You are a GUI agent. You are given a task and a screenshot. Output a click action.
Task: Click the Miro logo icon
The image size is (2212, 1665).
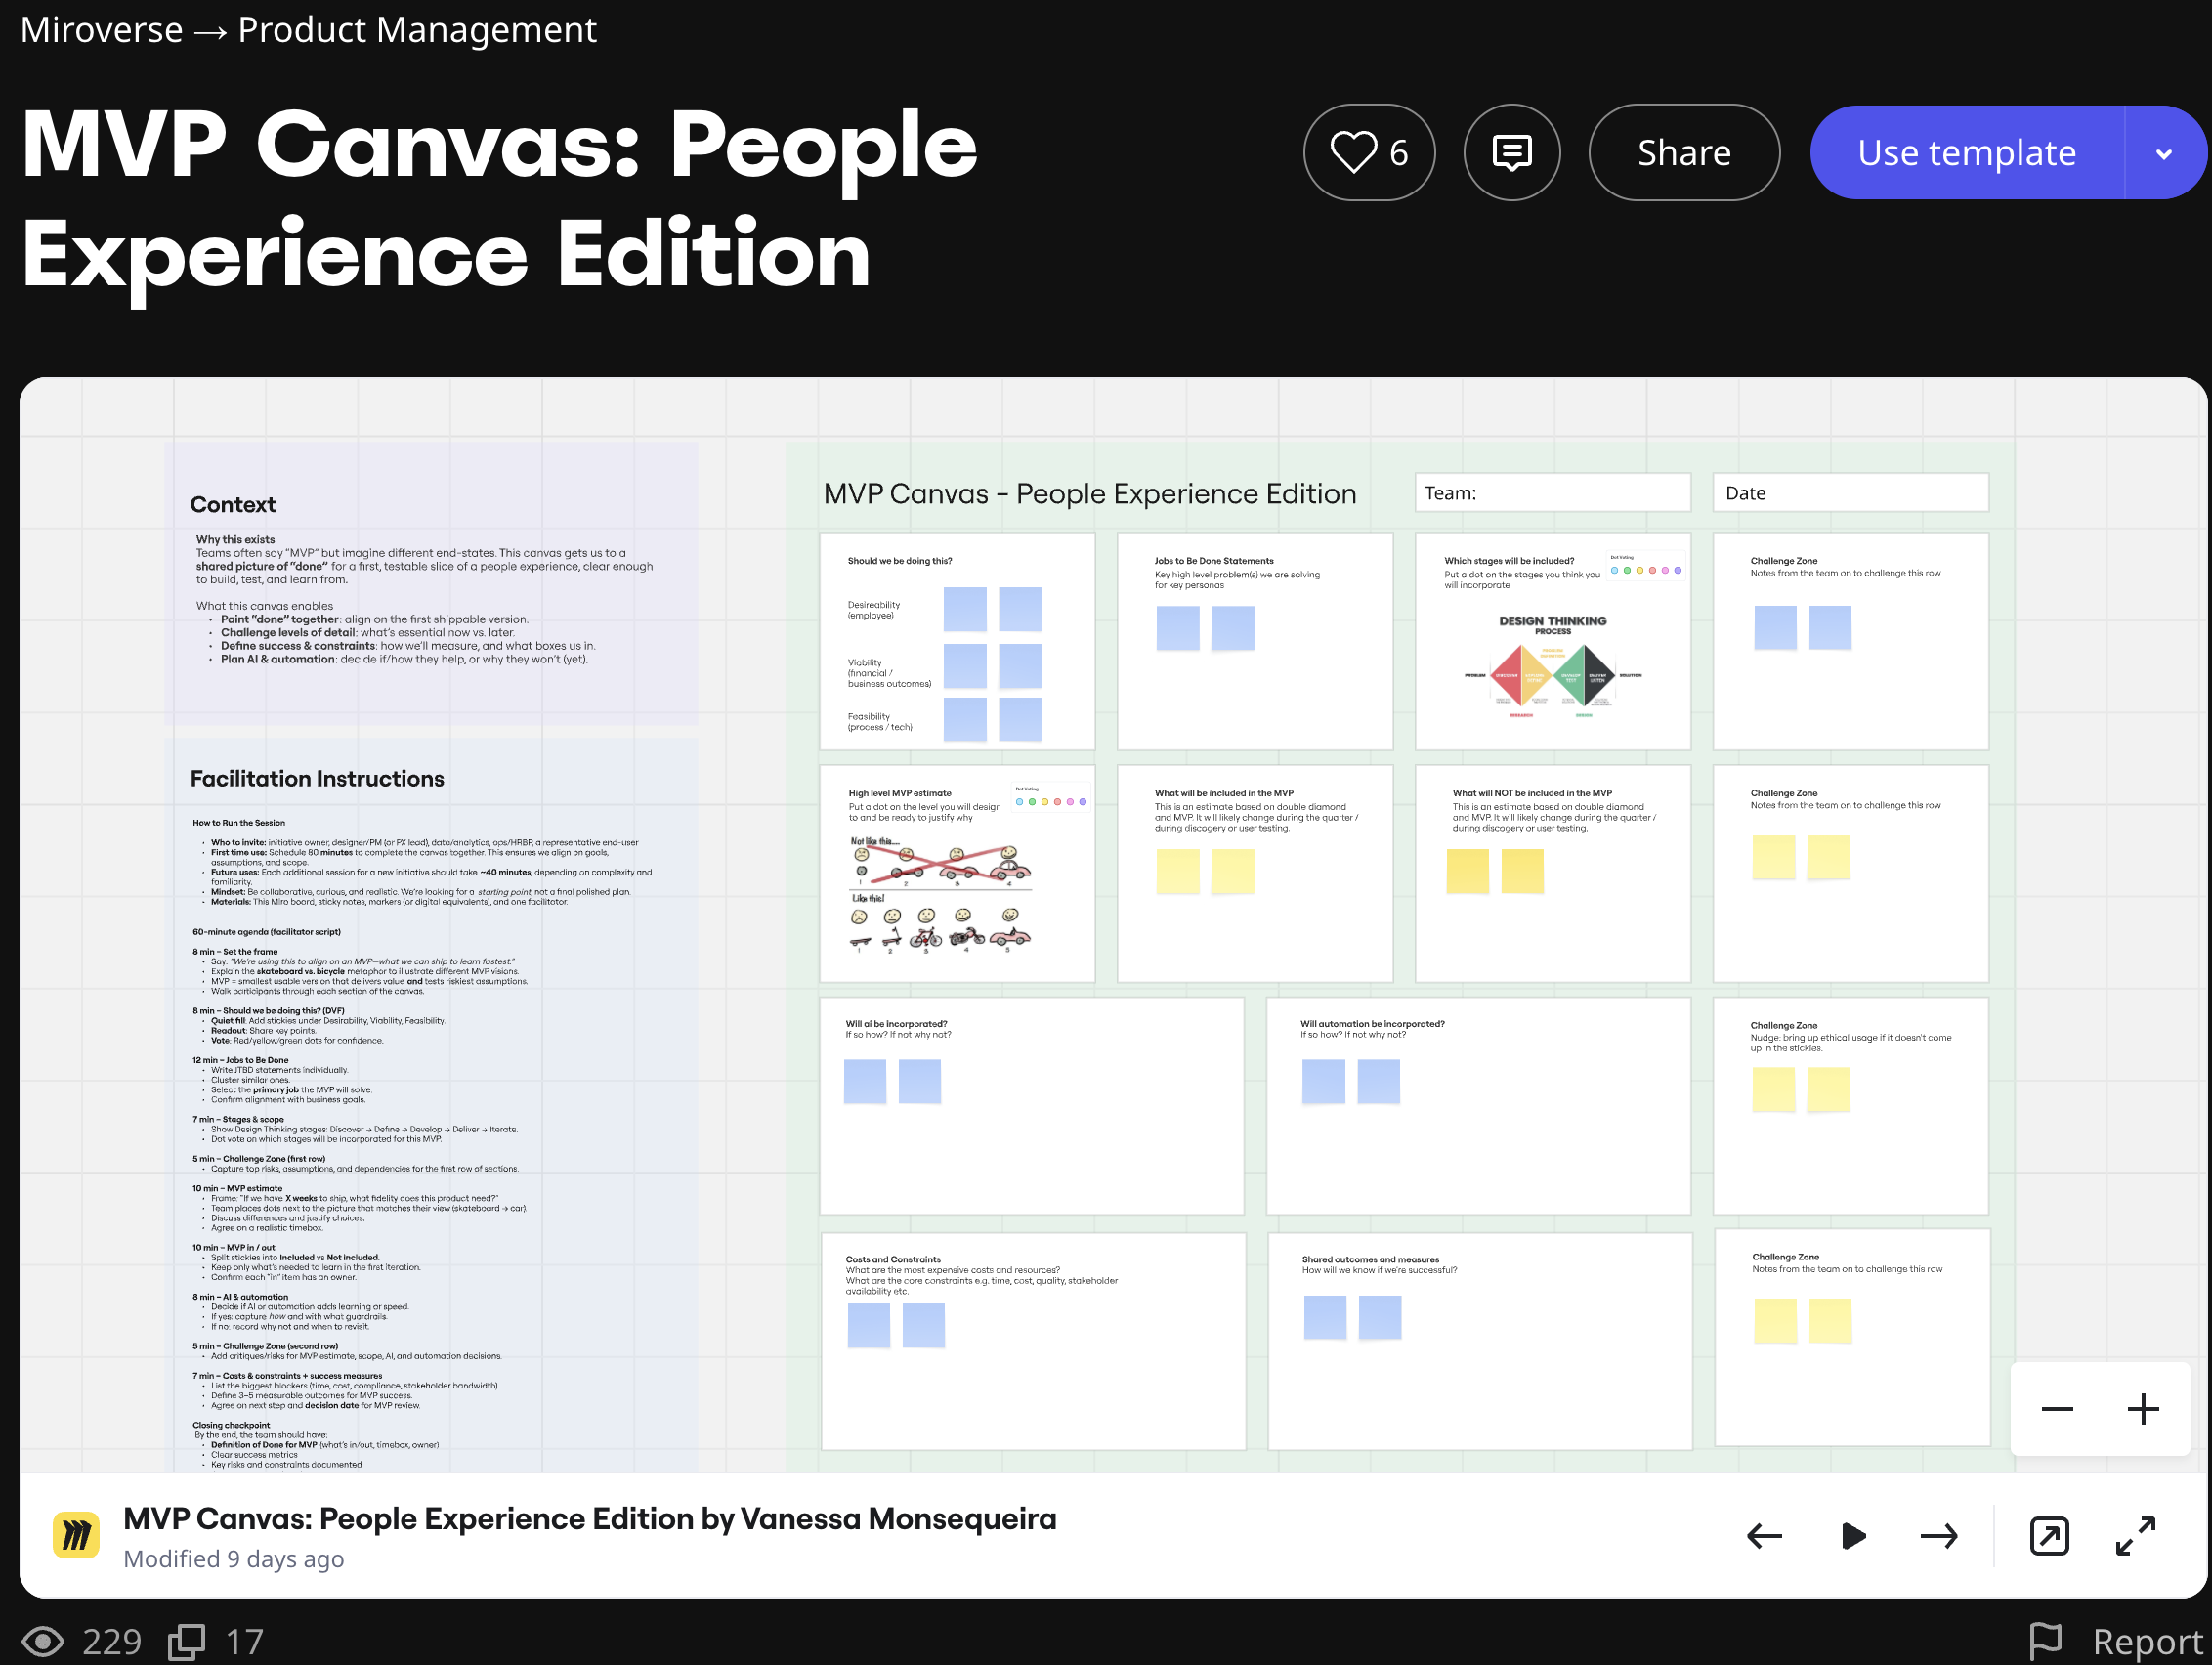tap(76, 1535)
